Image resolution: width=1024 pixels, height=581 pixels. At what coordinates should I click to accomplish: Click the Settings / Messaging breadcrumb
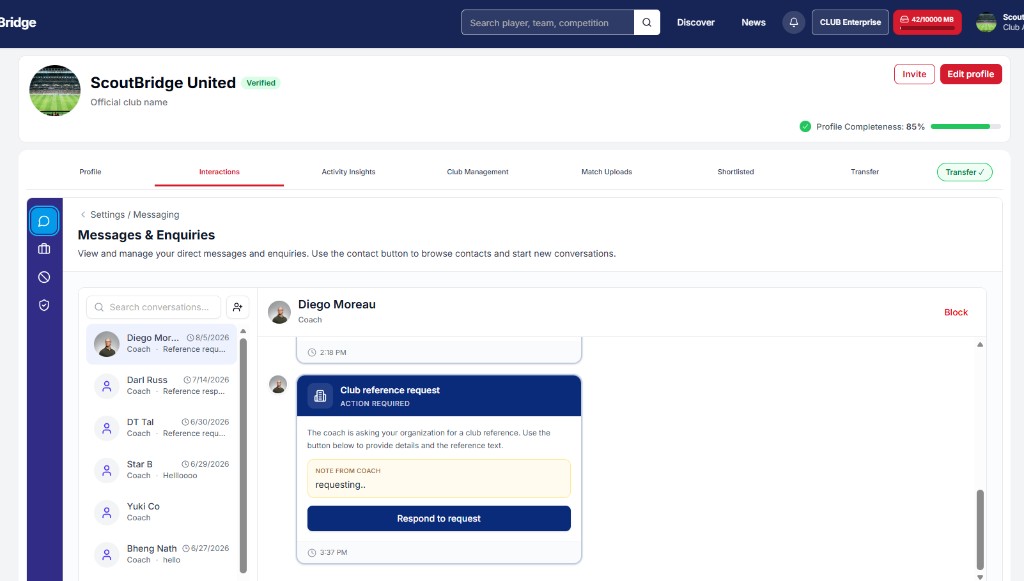click(135, 214)
